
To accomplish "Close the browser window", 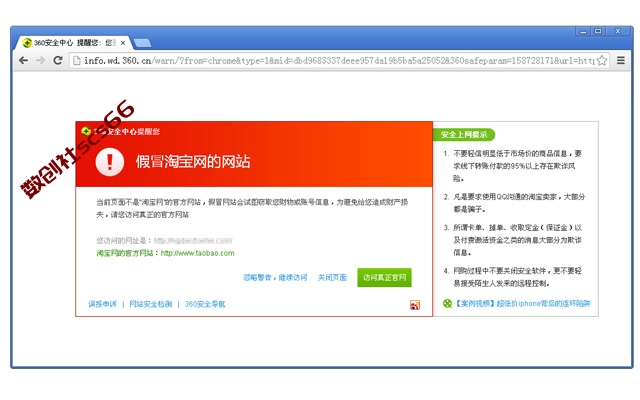I will 618,31.
